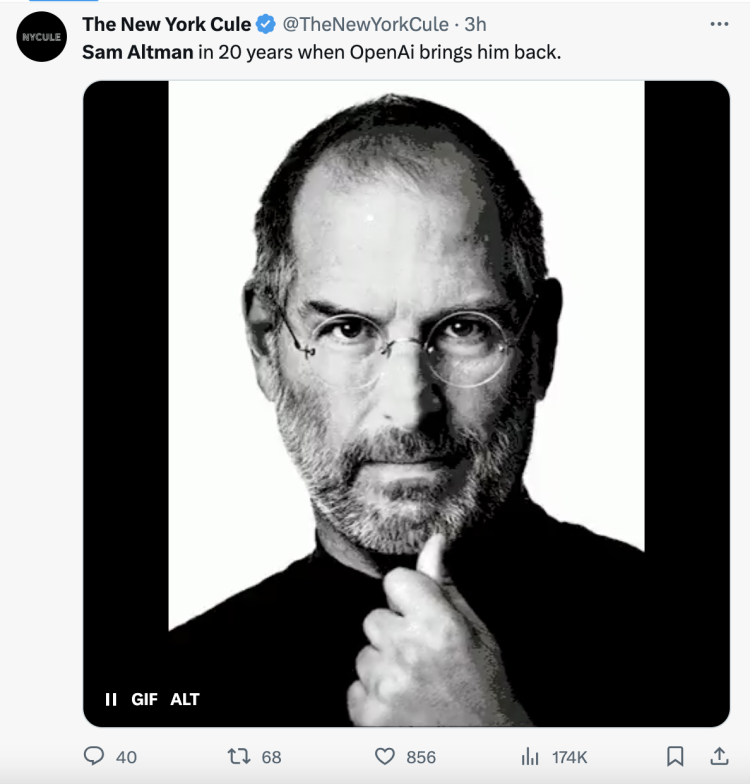
Task: Reply to the tweet via speech bubble icon
Action: pos(93,756)
